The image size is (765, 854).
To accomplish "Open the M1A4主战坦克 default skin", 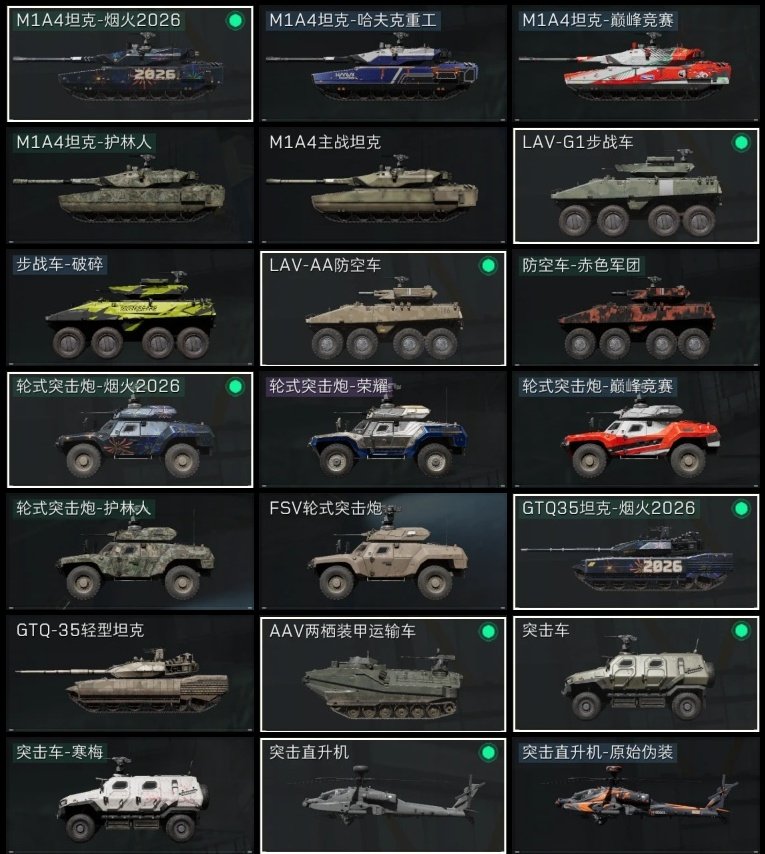I will 383,186.
